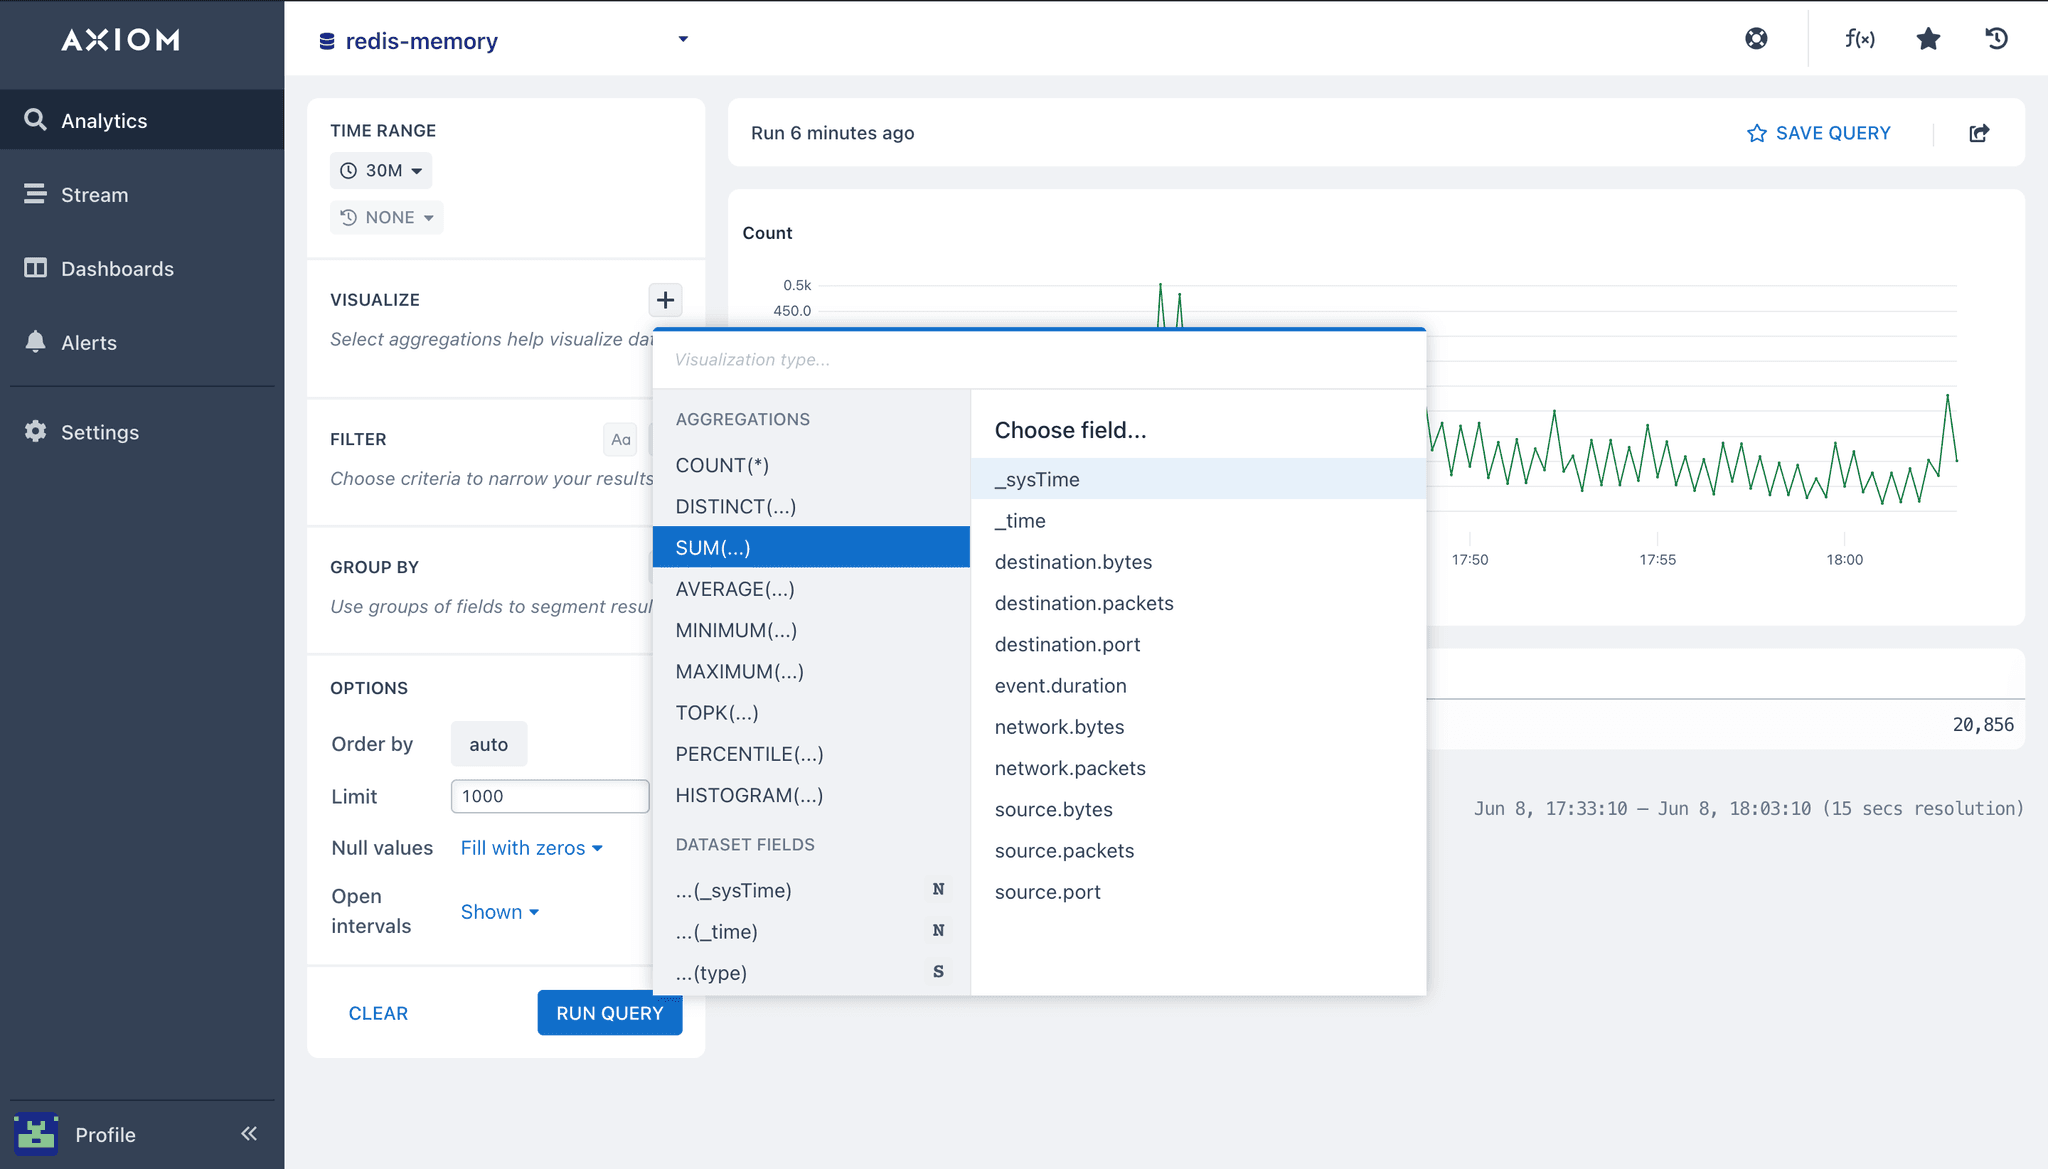Image resolution: width=2048 pixels, height=1169 pixels.
Task: Open Settings from the sidebar
Action: (100, 431)
